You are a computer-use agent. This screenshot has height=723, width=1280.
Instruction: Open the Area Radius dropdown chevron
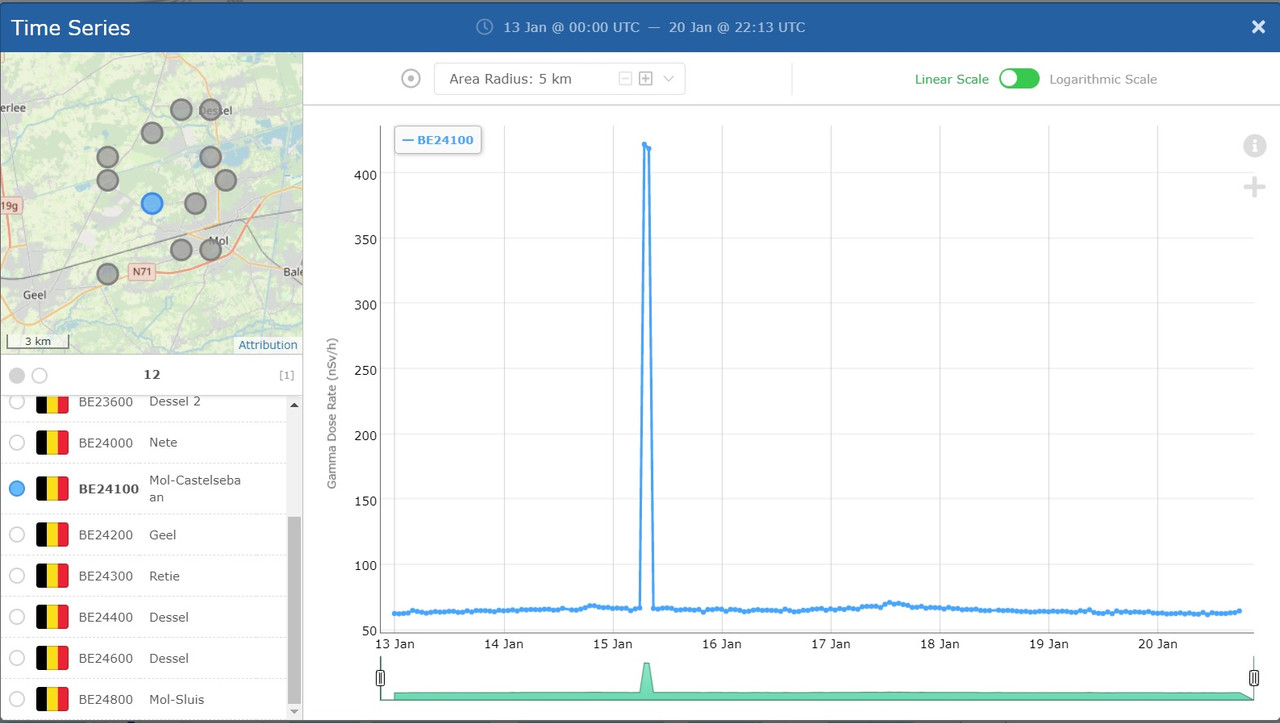669,79
